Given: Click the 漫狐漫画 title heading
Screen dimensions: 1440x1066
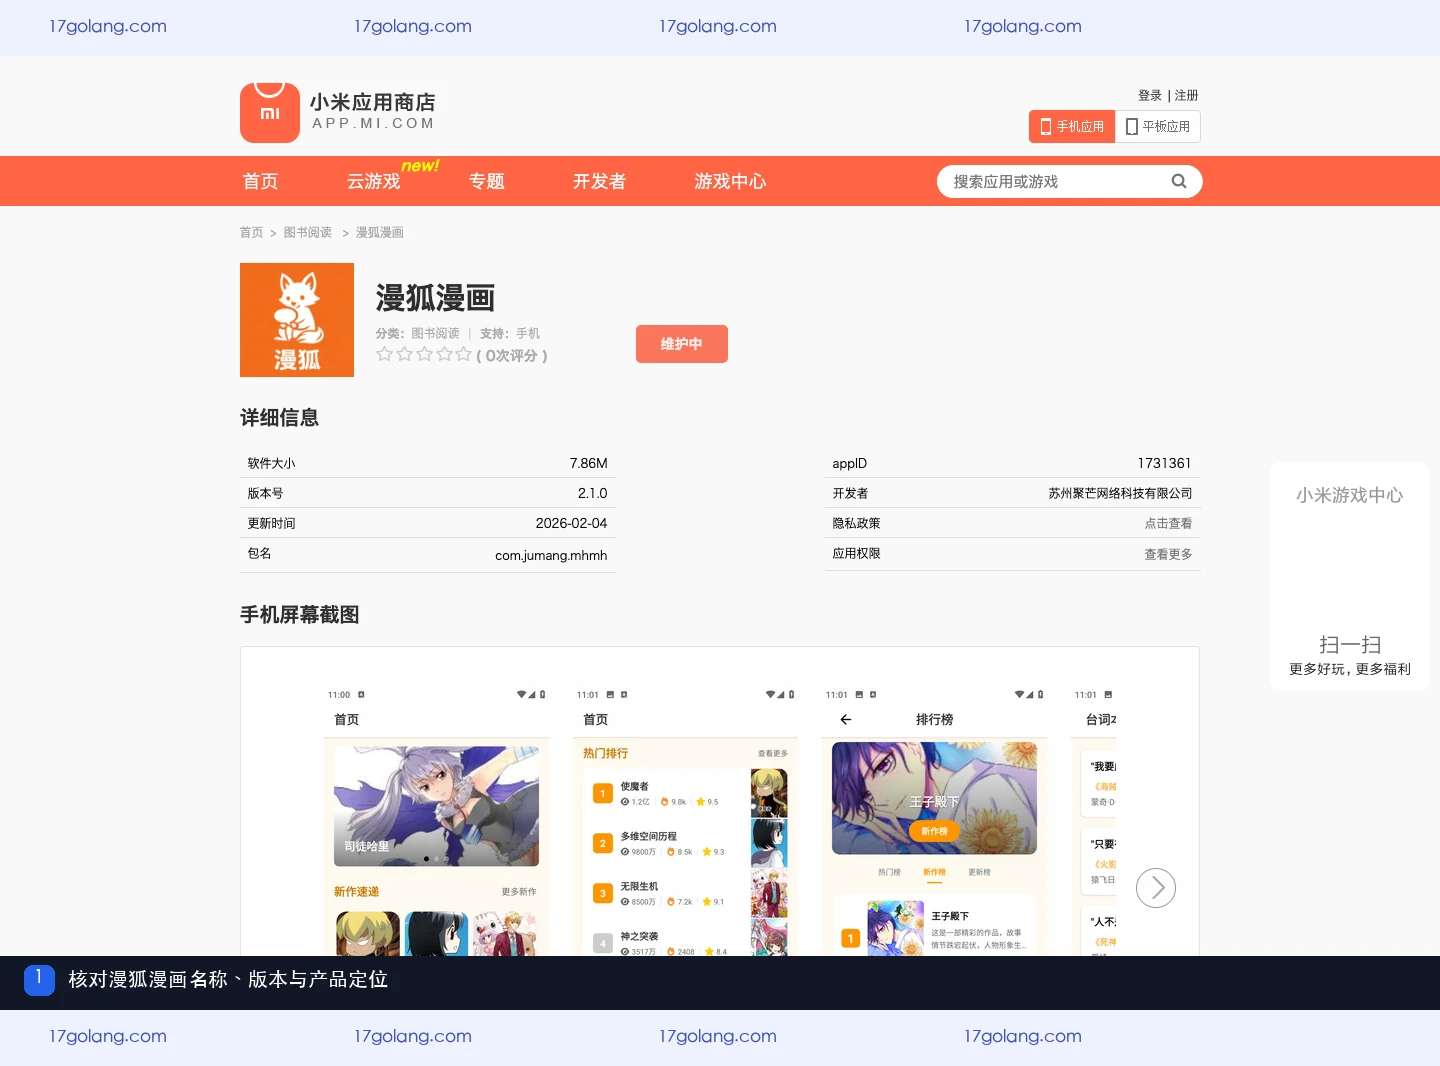Looking at the screenshot, I should pyautogui.click(x=435, y=298).
